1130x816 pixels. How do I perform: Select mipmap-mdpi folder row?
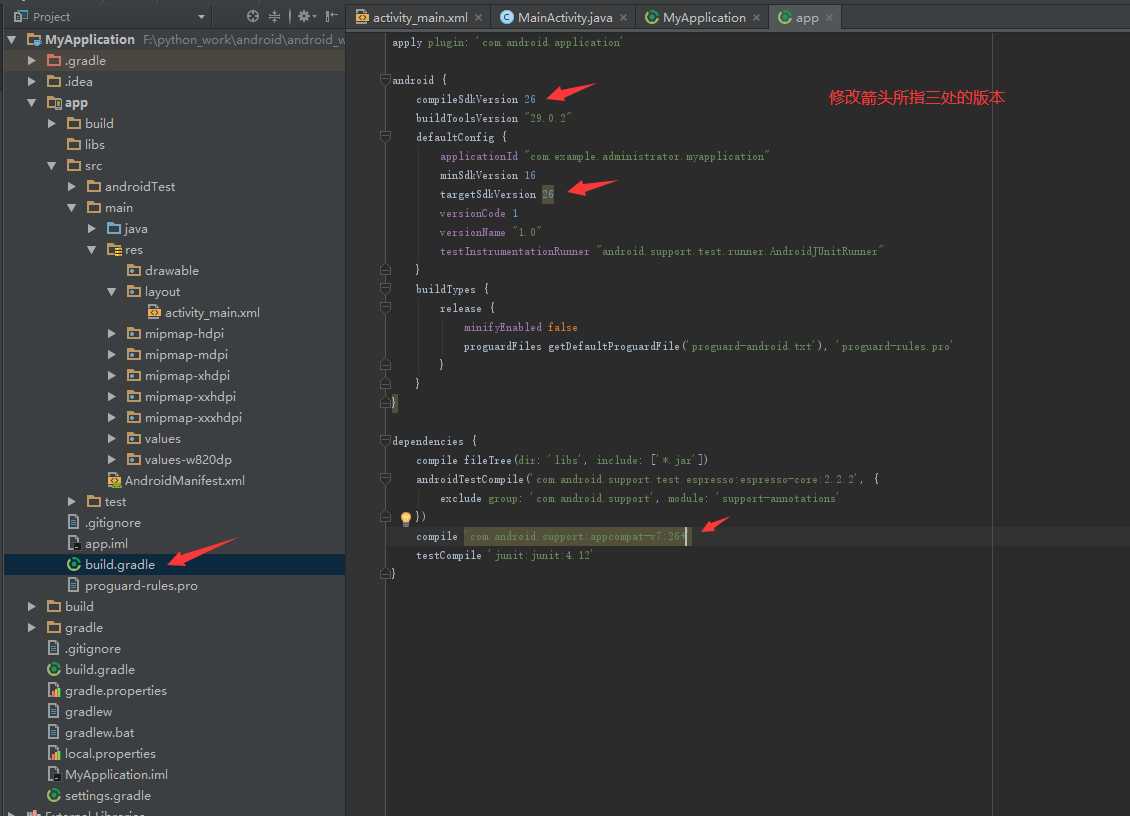[x=174, y=354]
